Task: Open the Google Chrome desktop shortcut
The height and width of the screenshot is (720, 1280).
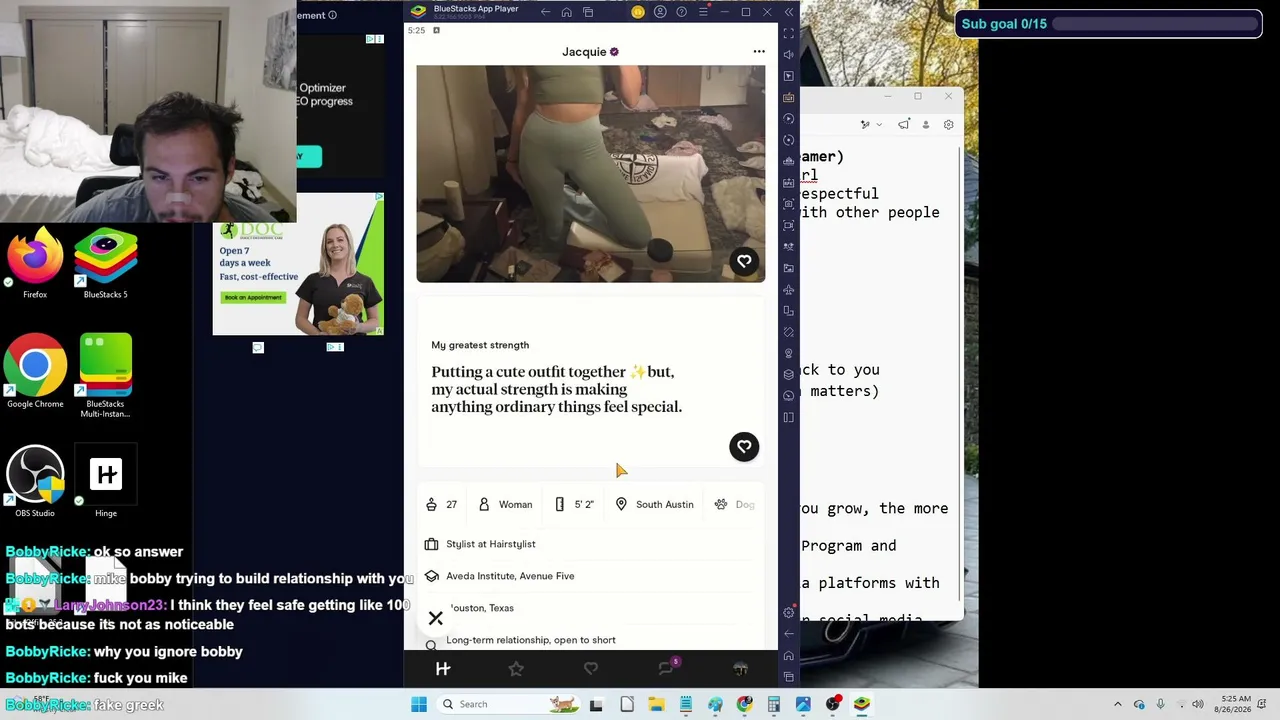Action: [35, 372]
